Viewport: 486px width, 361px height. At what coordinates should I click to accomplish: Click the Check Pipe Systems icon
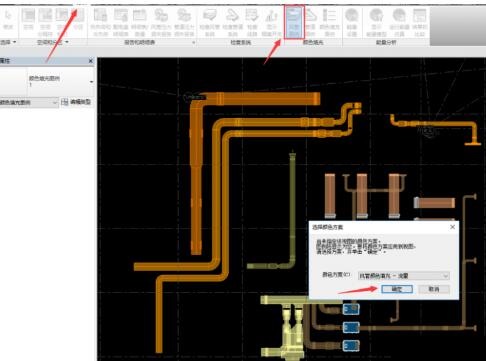click(233, 22)
